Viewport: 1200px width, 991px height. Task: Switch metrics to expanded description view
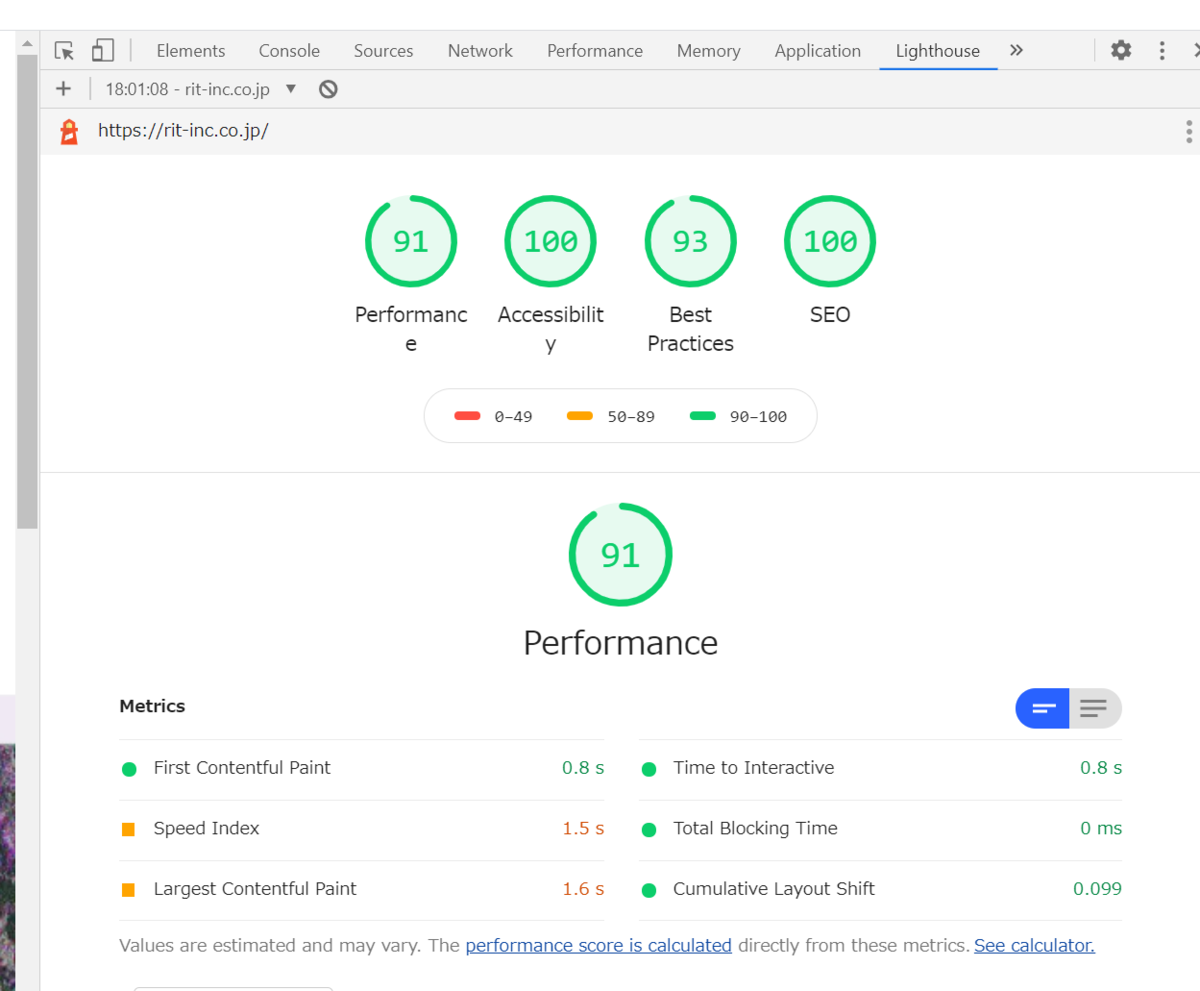[1095, 708]
